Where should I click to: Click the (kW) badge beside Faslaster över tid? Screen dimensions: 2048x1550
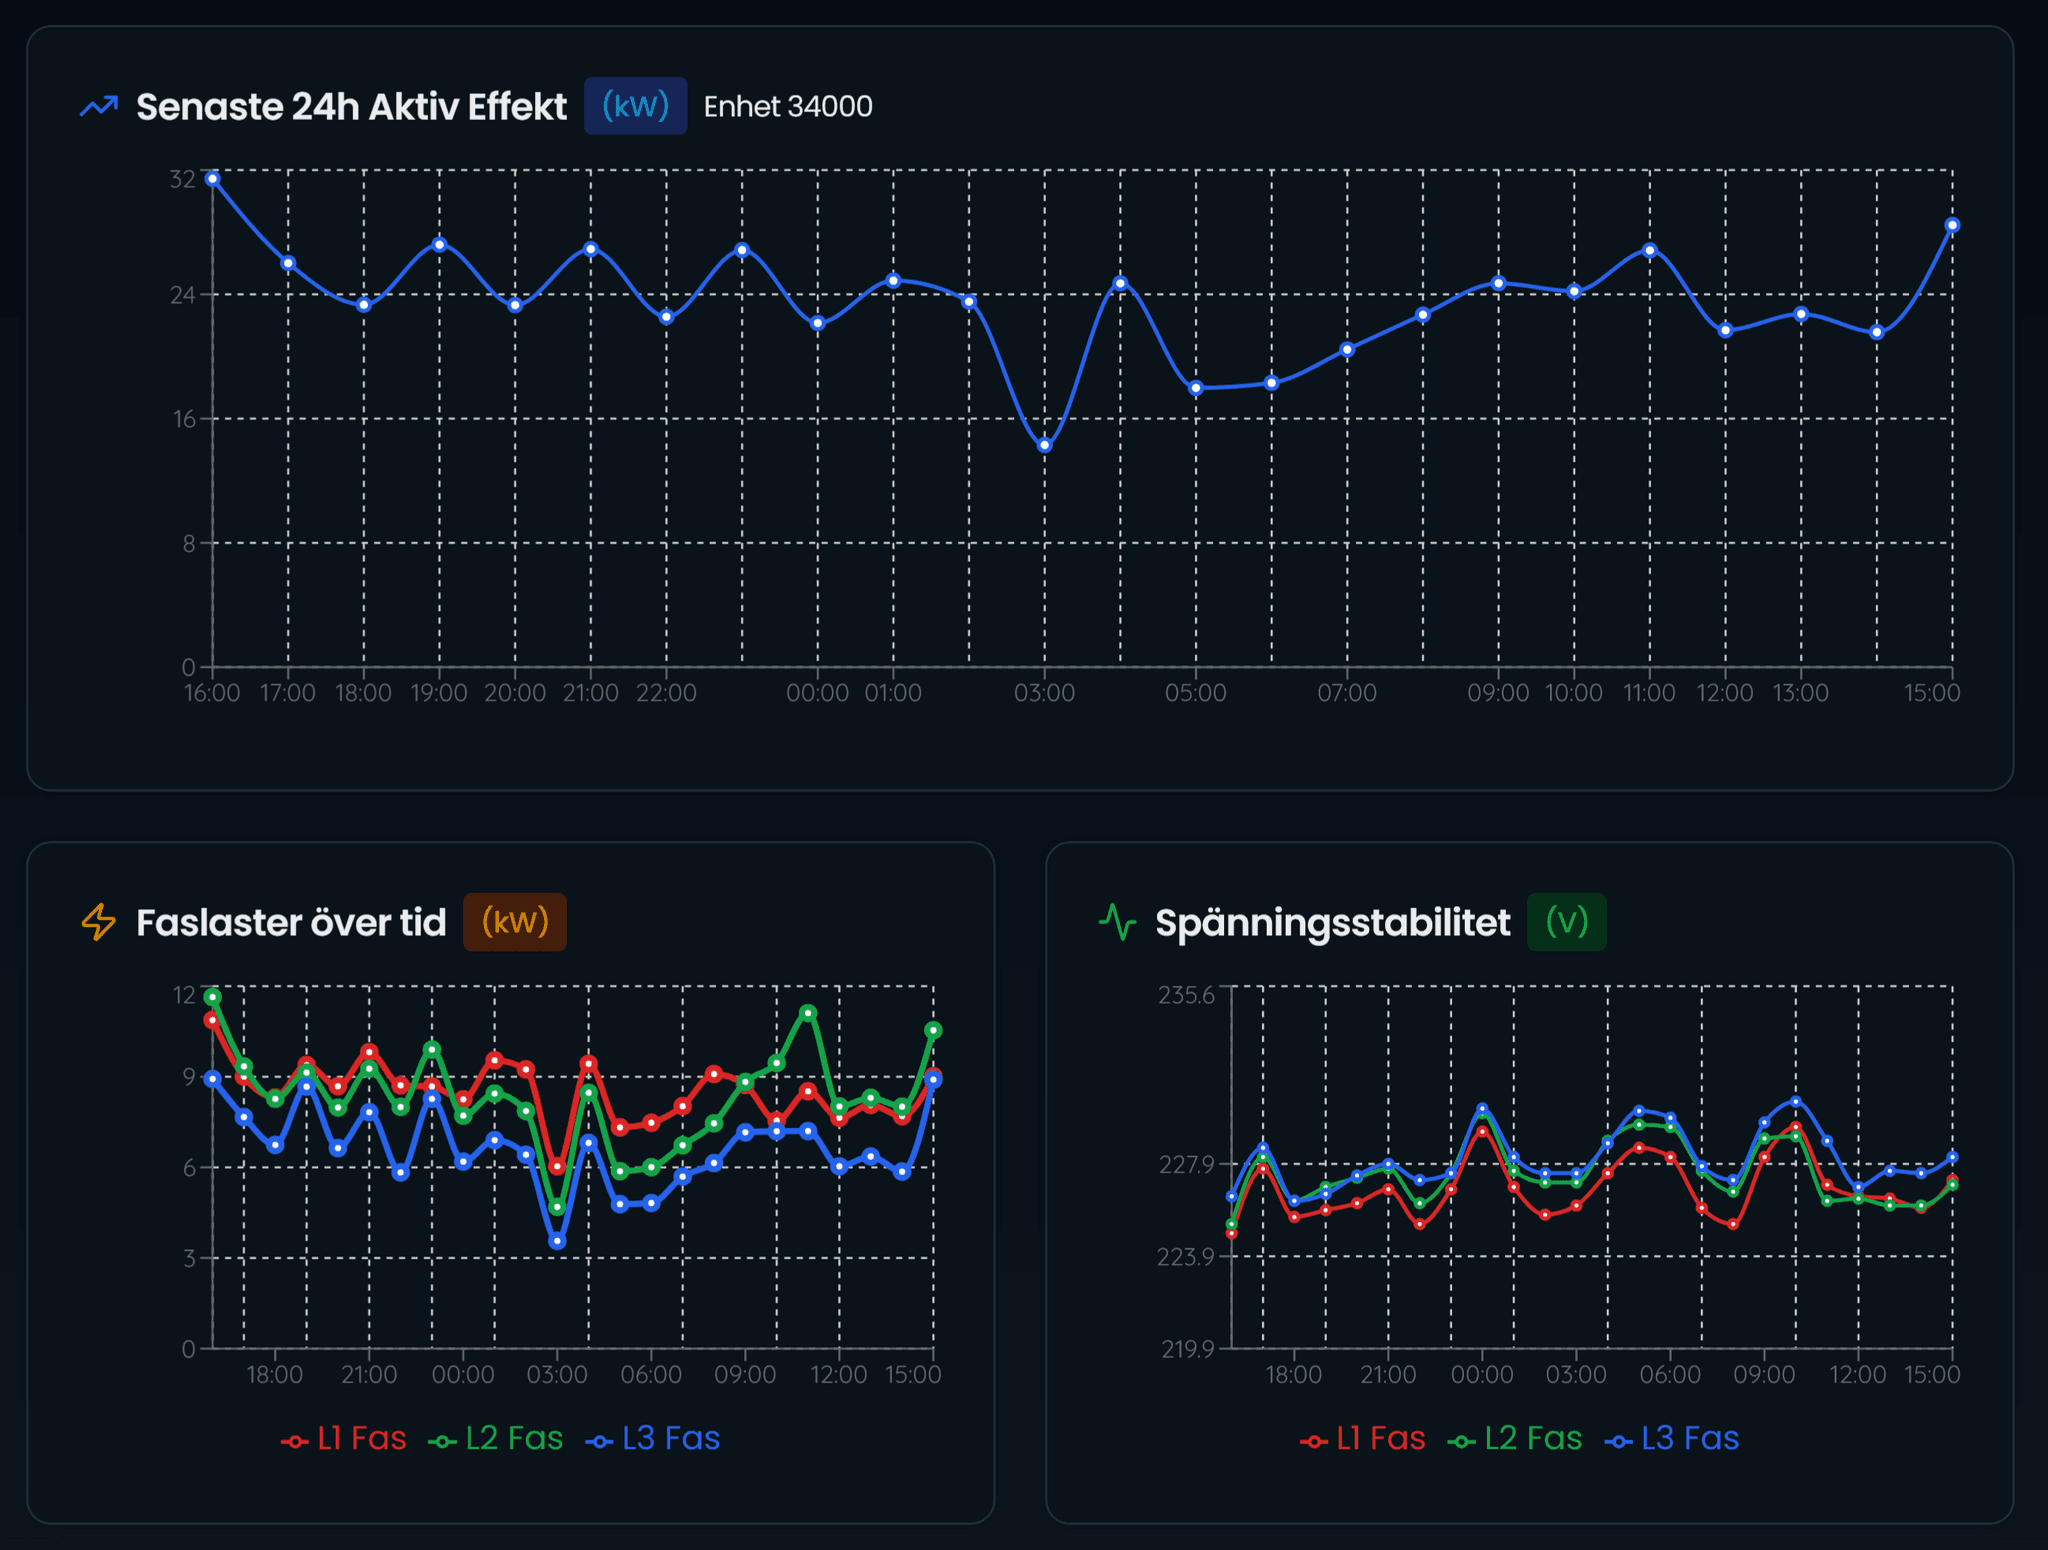click(514, 921)
